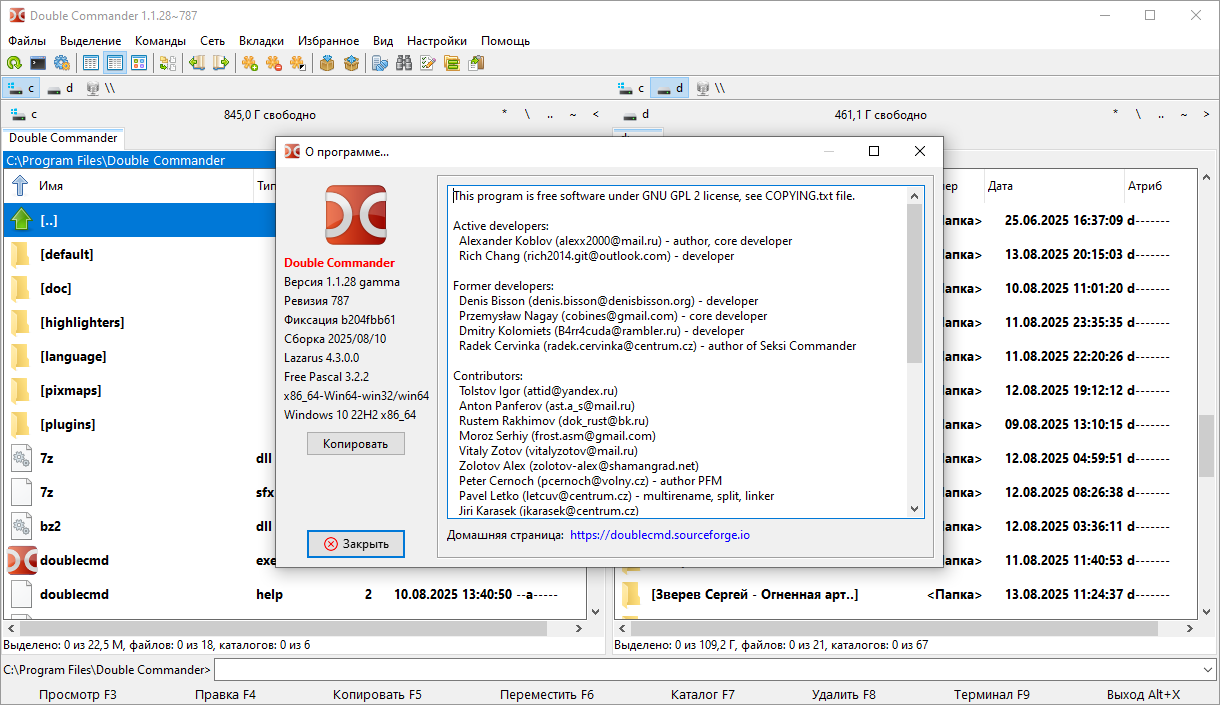Click the toolbar icon with left green arrow

196,63
